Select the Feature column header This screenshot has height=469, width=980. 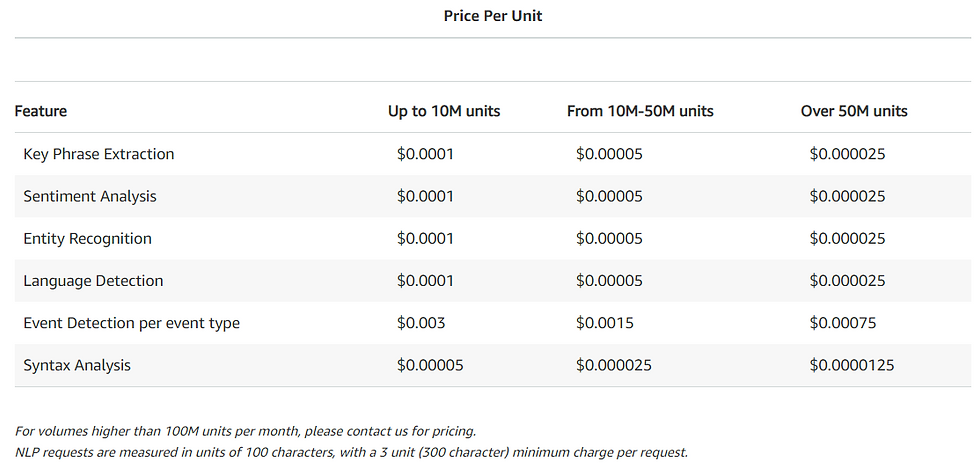[x=41, y=111]
